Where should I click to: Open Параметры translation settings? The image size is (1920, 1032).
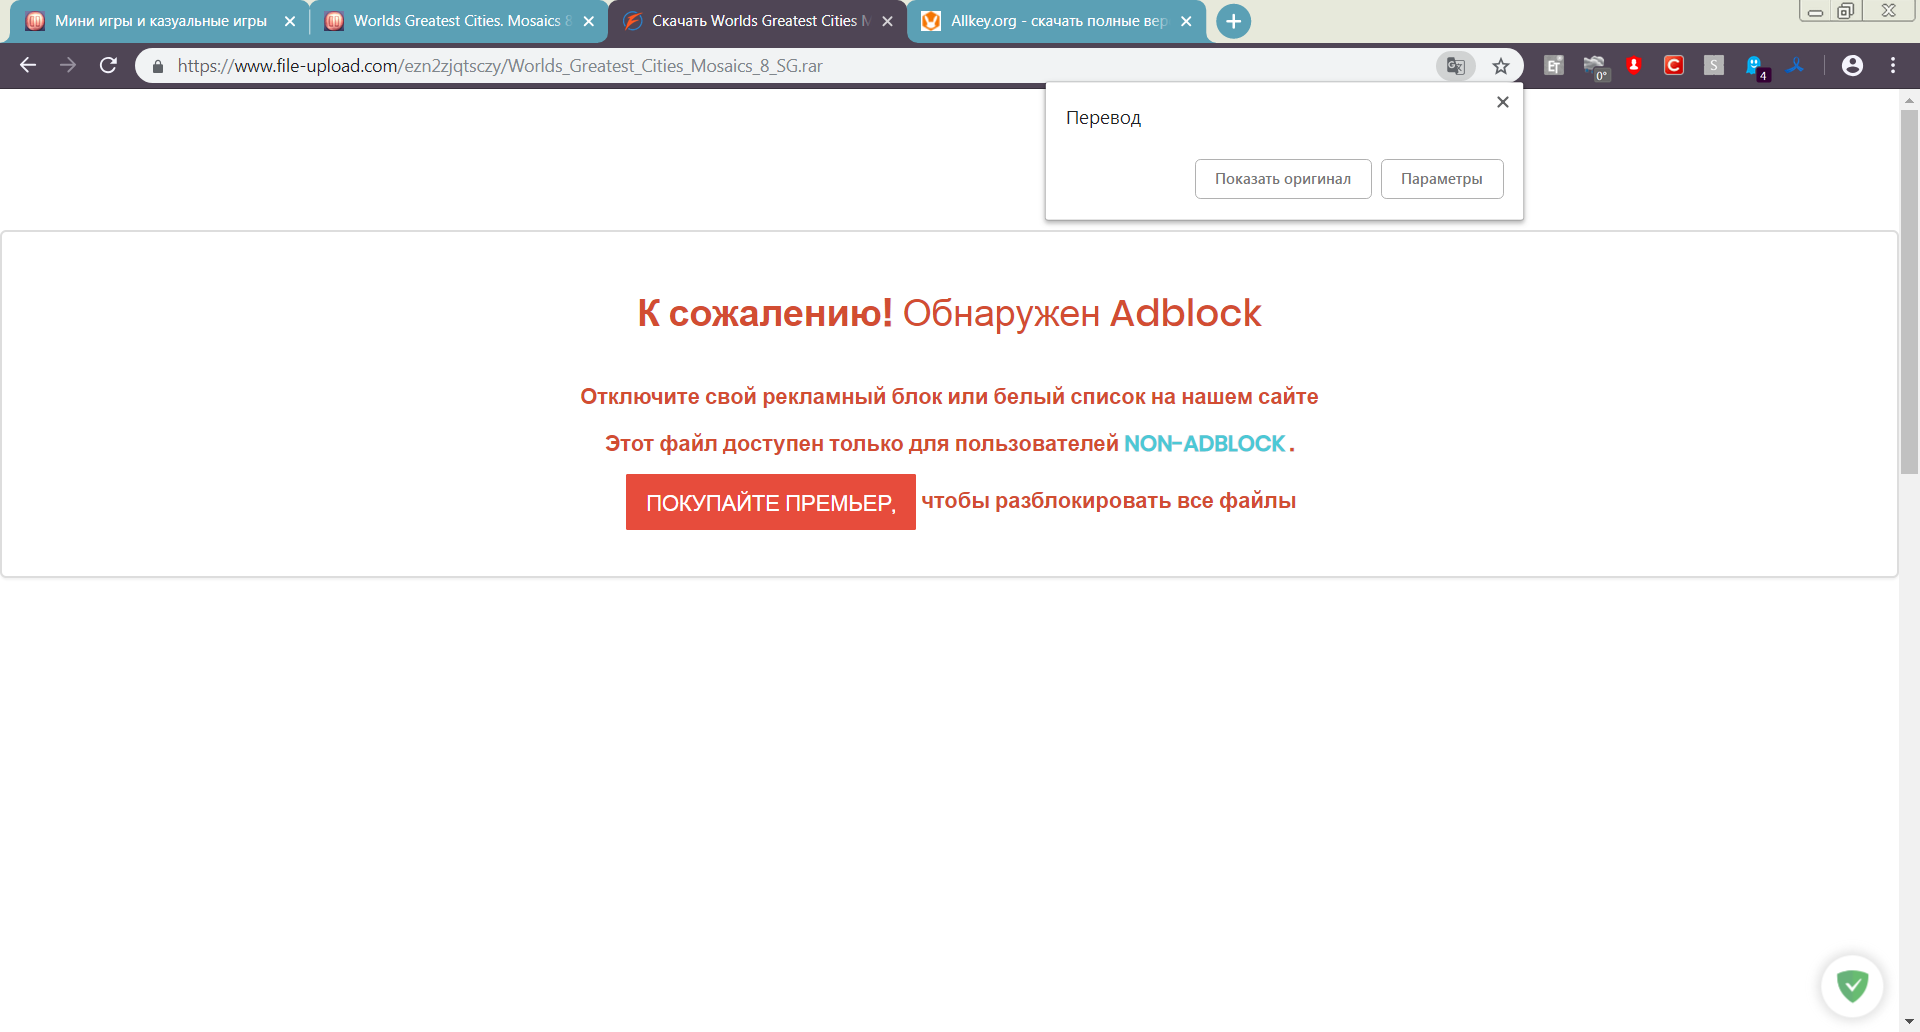1442,179
